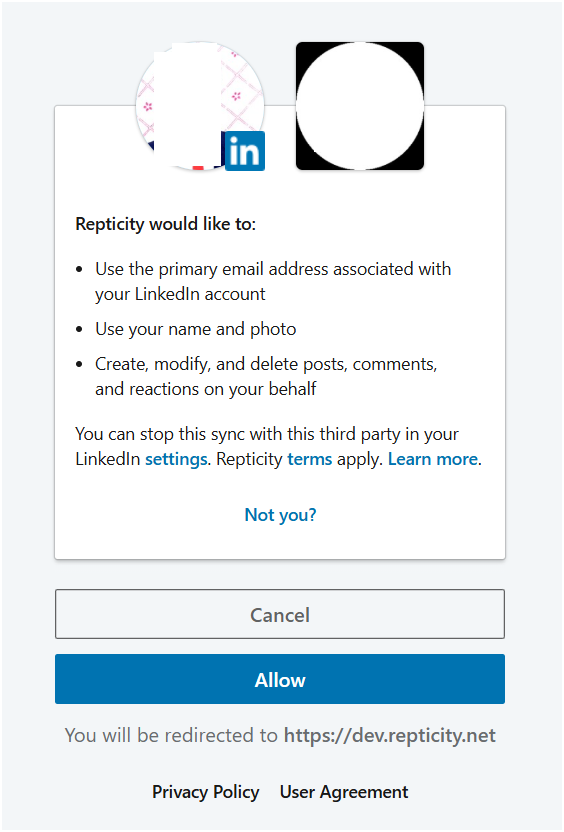Open the User Agreement link

344,792
